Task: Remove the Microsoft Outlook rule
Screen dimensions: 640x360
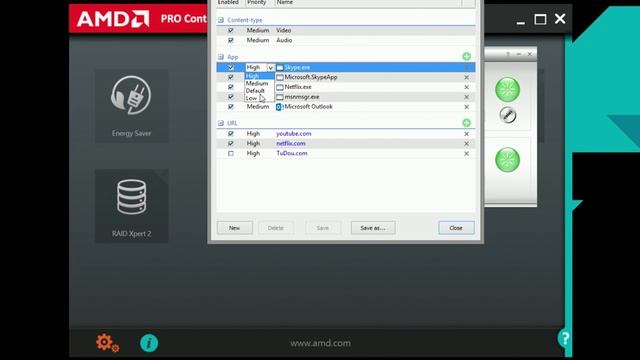Action: (x=467, y=107)
